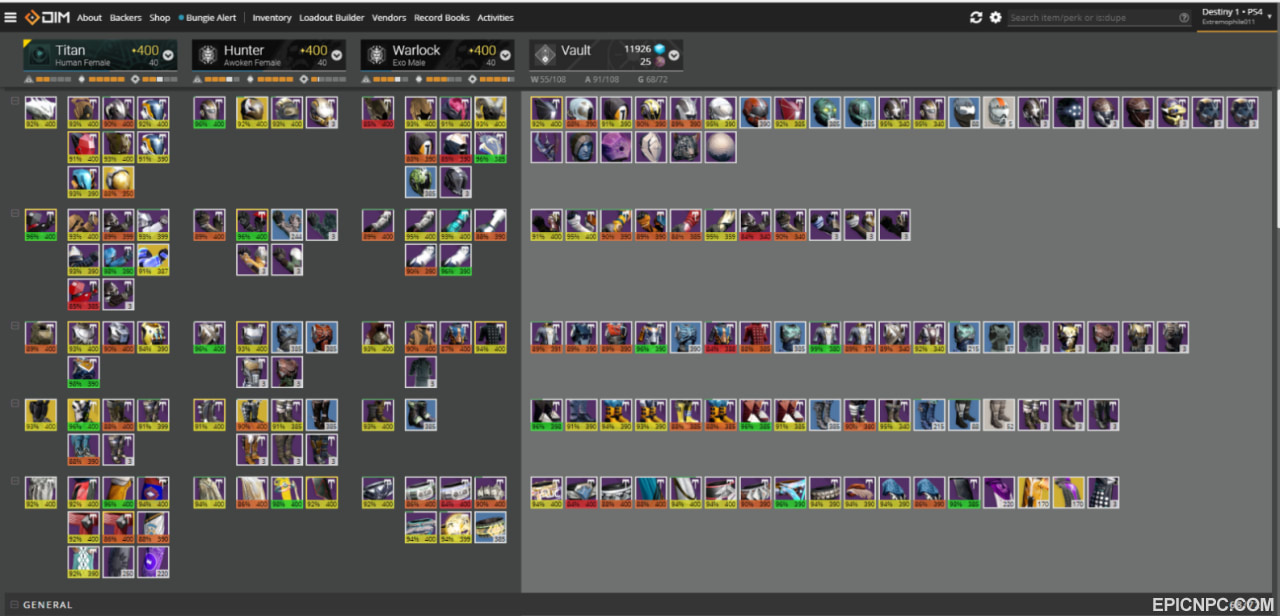The width and height of the screenshot is (1280, 616).
Task: Open the Record Books link
Action: pyautogui.click(x=442, y=17)
